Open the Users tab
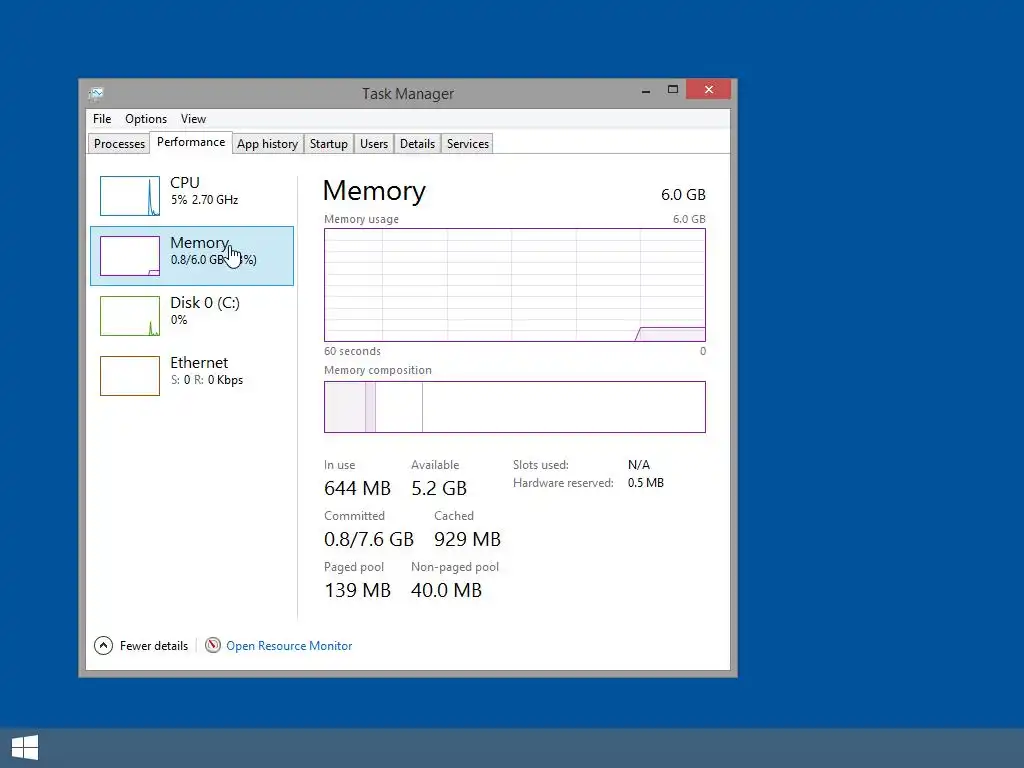This screenshot has height=768, width=1024. coord(374,144)
